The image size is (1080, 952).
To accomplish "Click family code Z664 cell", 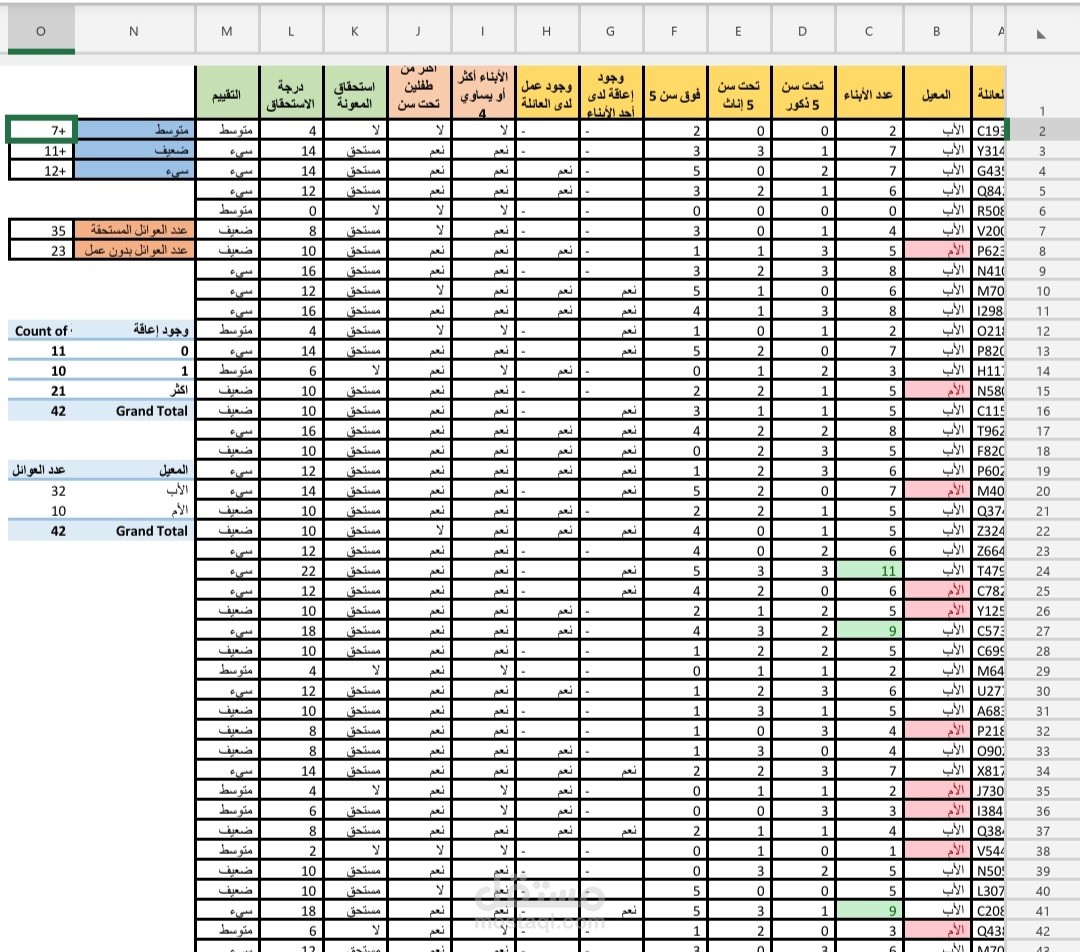I will pyautogui.click(x=989, y=550).
